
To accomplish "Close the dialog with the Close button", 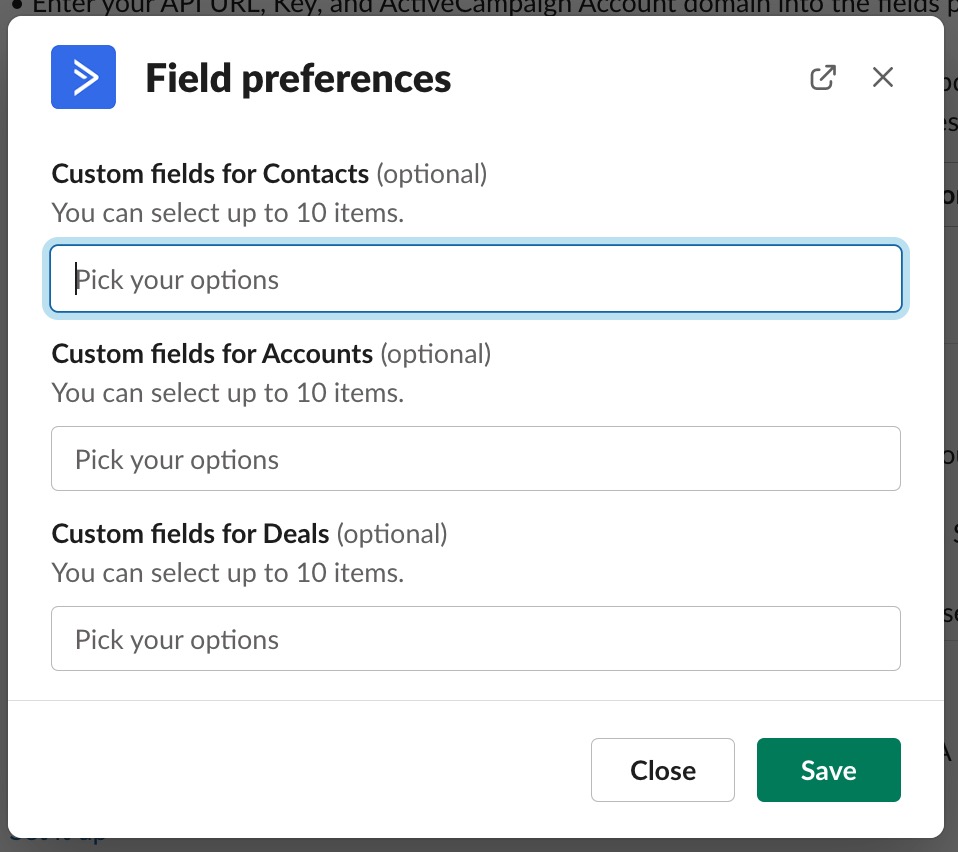I will 662,770.
